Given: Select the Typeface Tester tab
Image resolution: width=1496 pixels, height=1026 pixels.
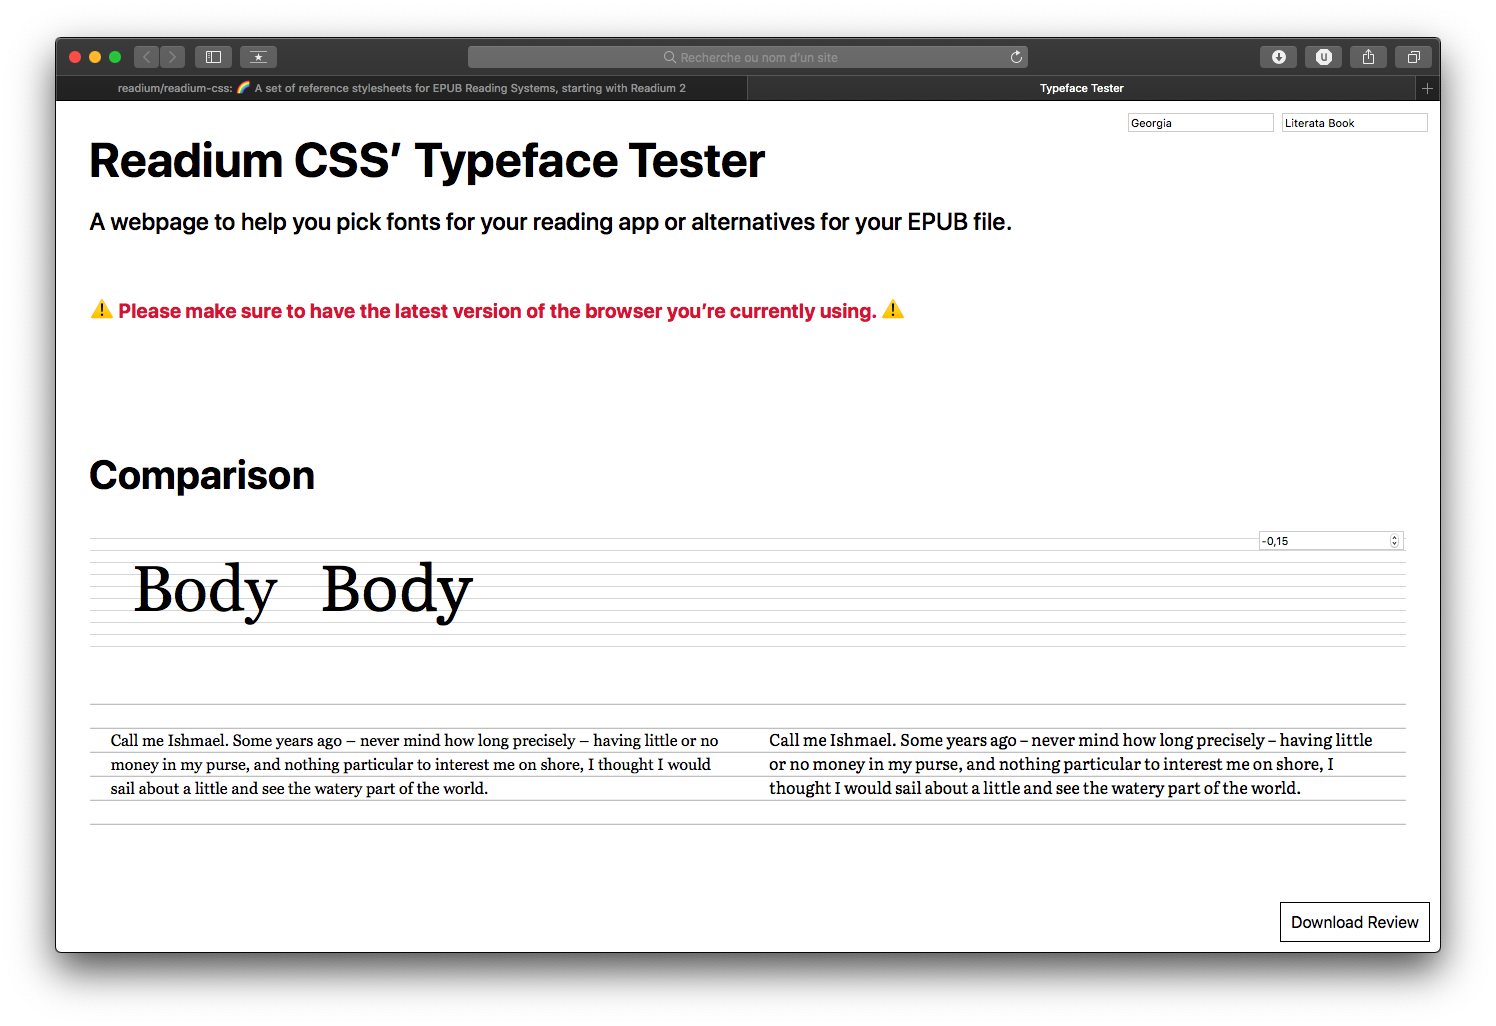Looking at the screenshot, I should (1082, 88).
